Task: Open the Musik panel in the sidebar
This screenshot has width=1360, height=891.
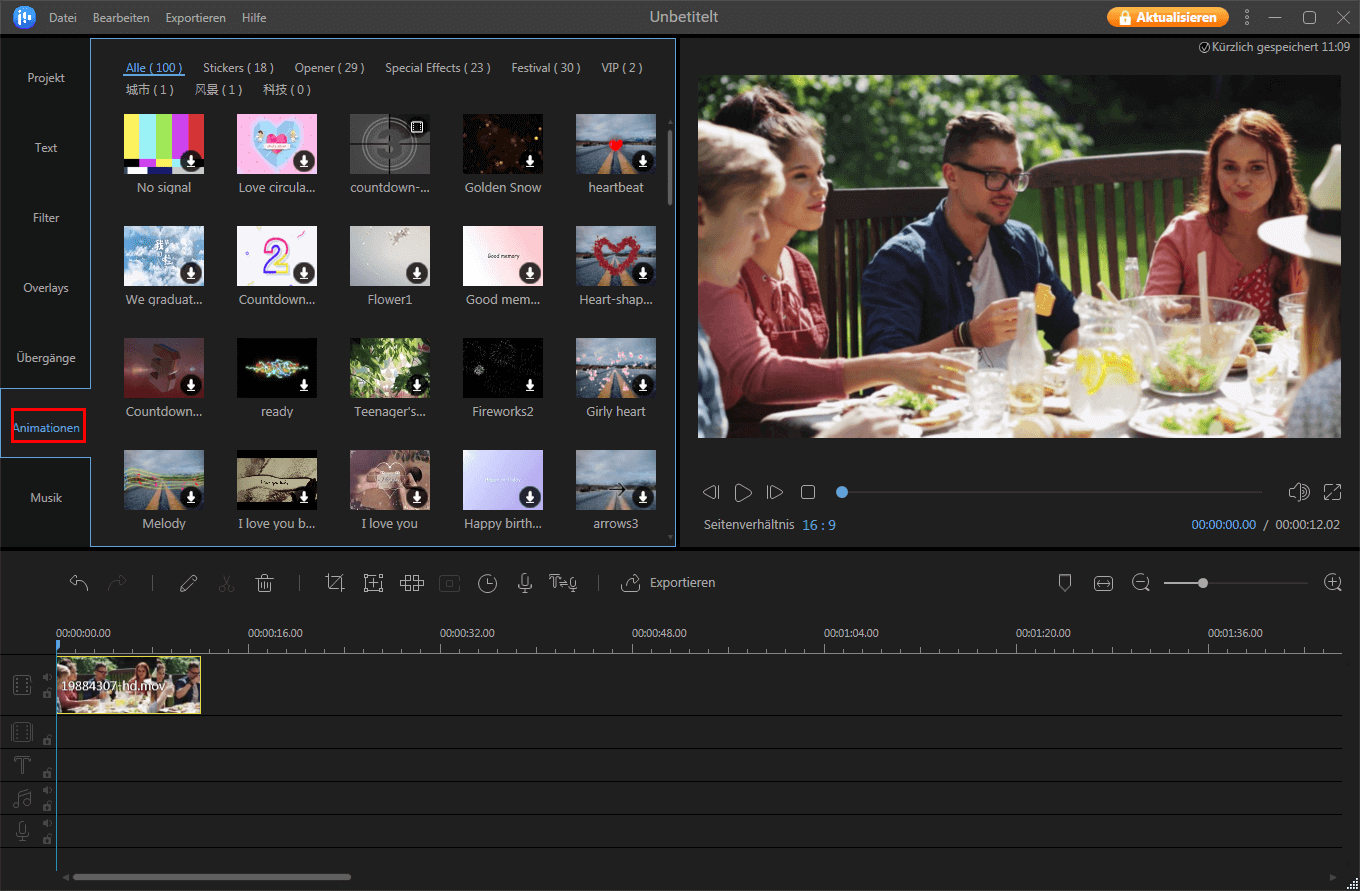Action: [45, 497]
